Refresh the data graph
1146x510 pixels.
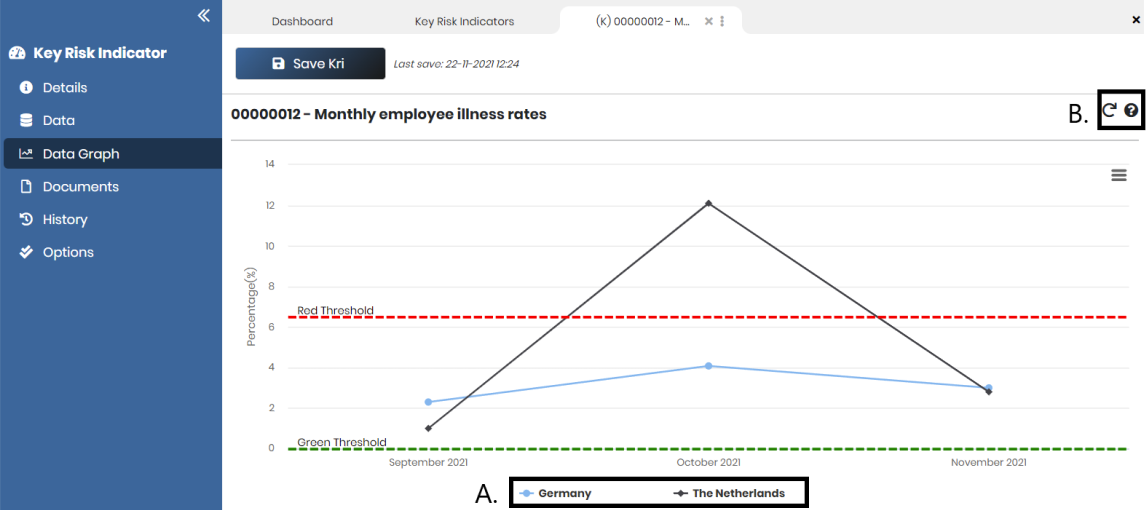tap(1109, 110)
